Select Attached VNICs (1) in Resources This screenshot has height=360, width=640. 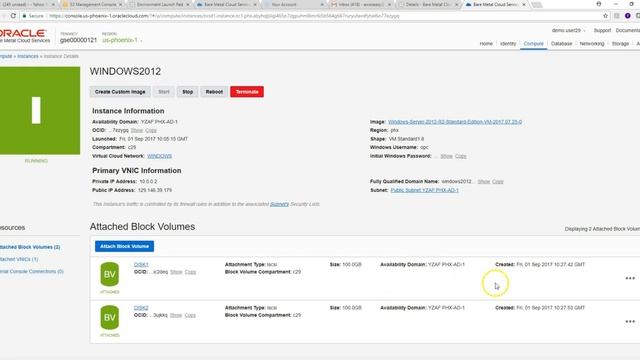[x=19, y=260]
